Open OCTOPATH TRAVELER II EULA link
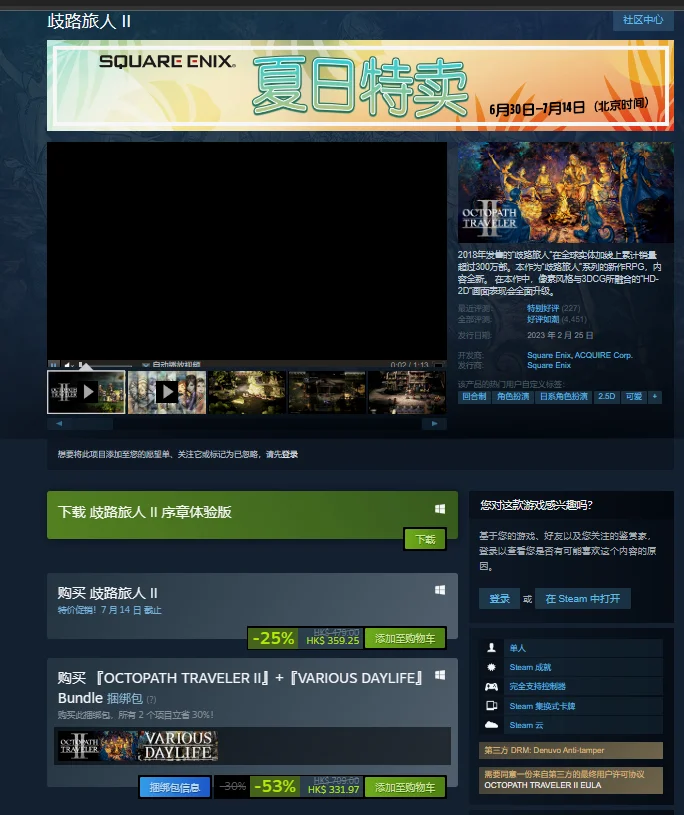The image size is (684, 815). click(543, 785)
